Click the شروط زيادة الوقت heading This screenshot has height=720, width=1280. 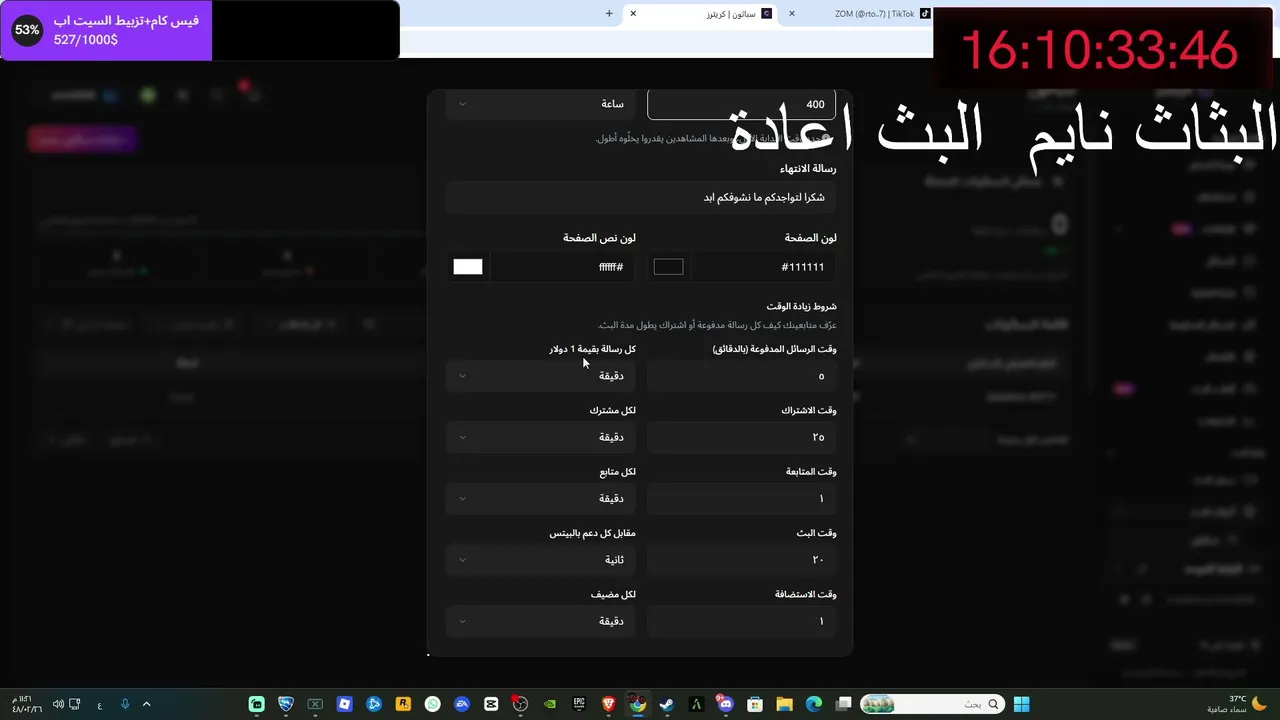[x=802, y=306]
